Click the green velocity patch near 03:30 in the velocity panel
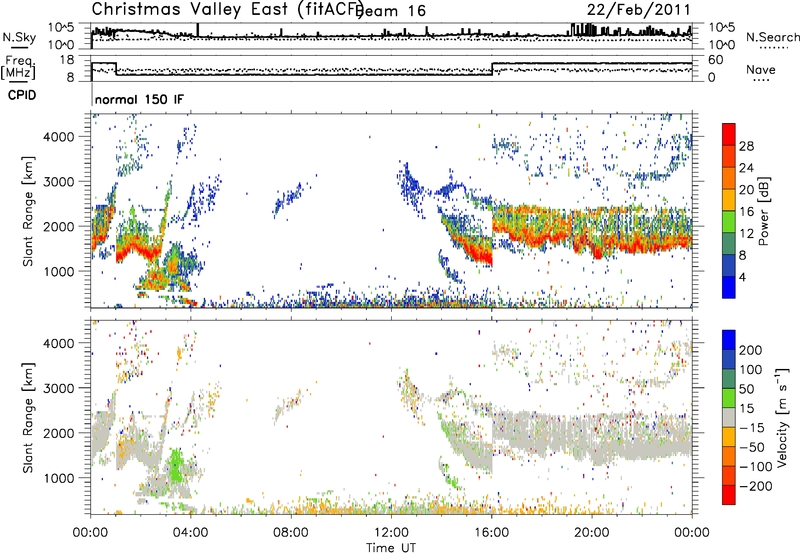Image resolution: width=800 pixels, height=554 pixels. (176, 466)
